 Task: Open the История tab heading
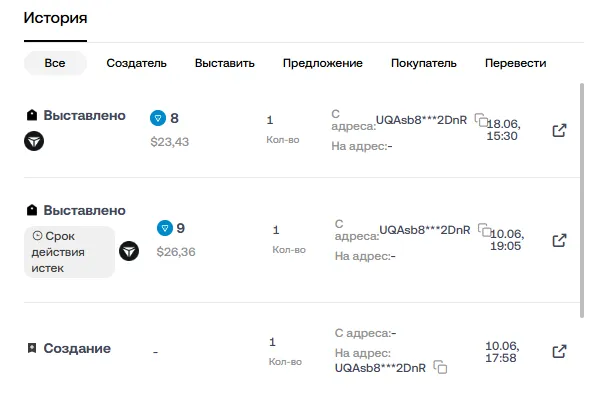[55, 18]
